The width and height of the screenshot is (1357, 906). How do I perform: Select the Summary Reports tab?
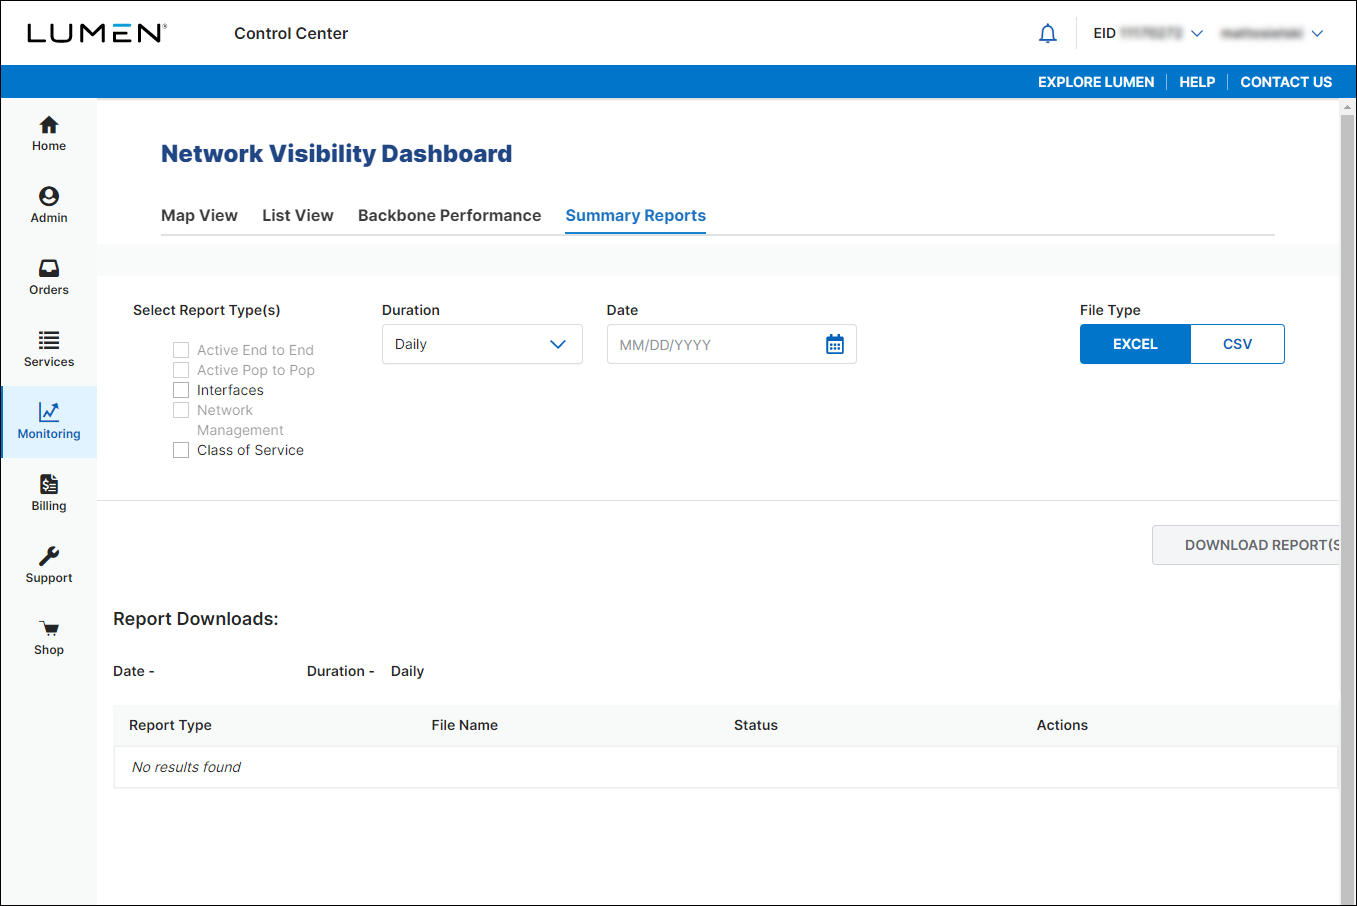pos(636,215)
